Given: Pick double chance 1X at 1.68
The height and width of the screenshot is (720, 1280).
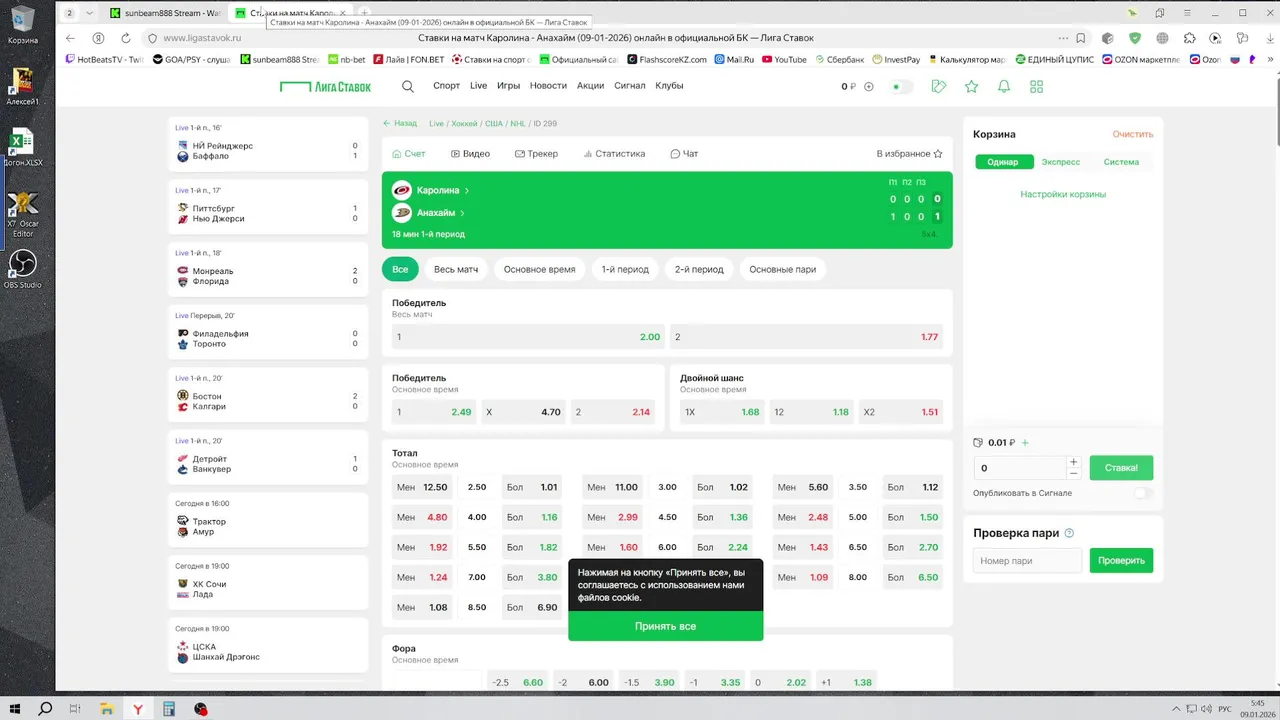Looking at the screenshot, I should tap(722, 412).
